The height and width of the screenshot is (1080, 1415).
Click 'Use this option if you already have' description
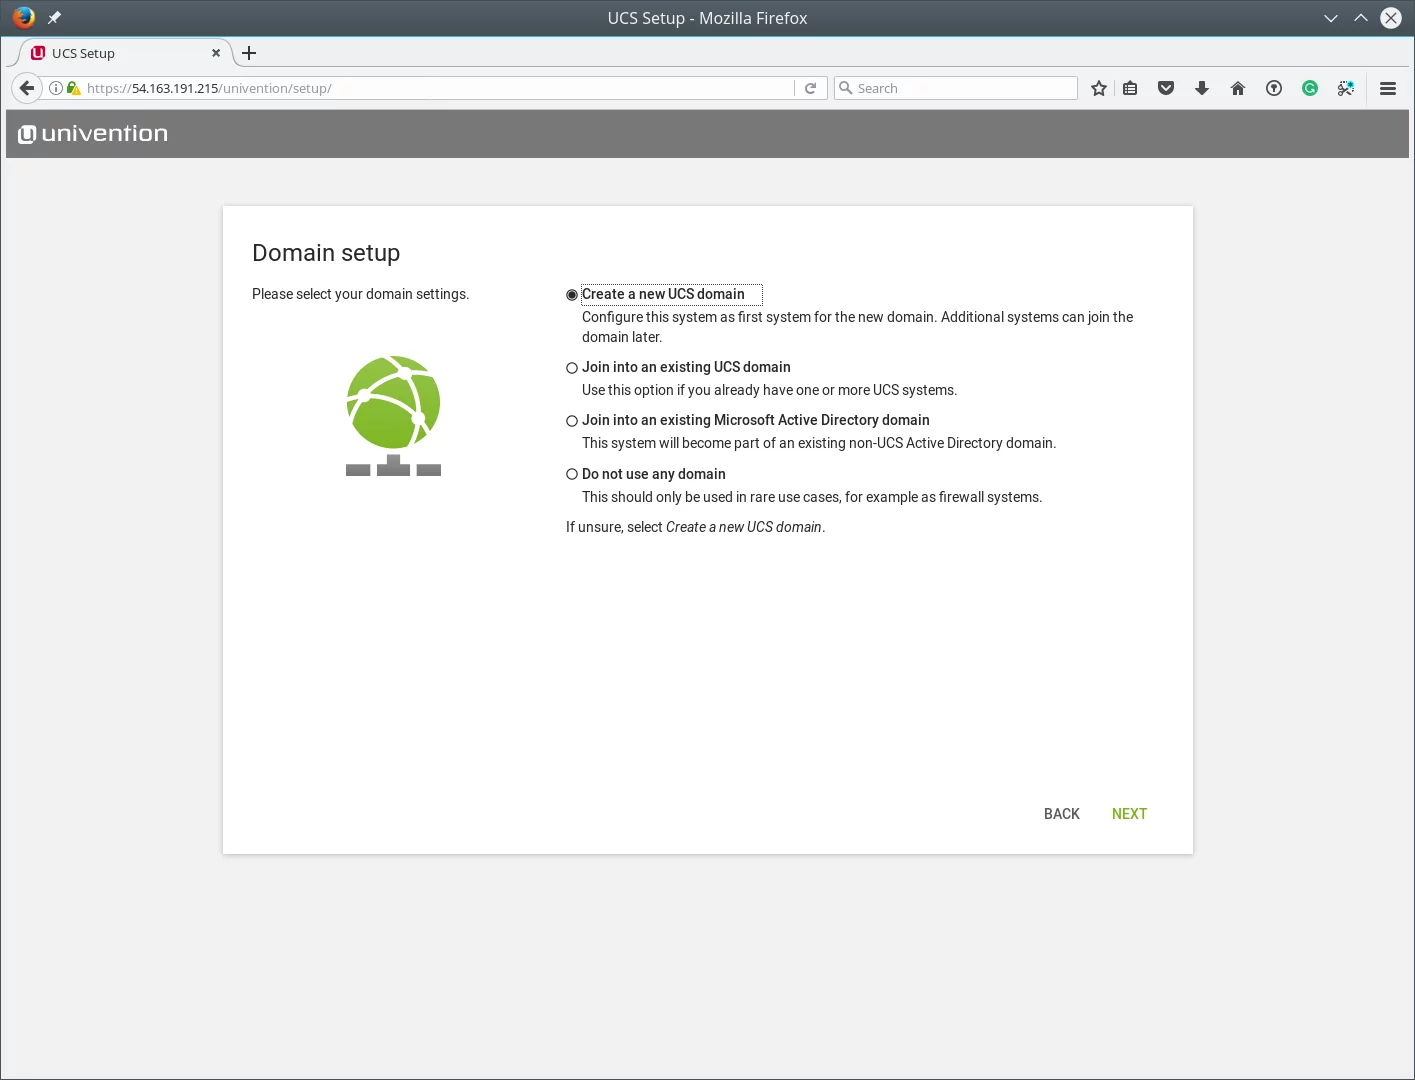click(x=769, y=390)
